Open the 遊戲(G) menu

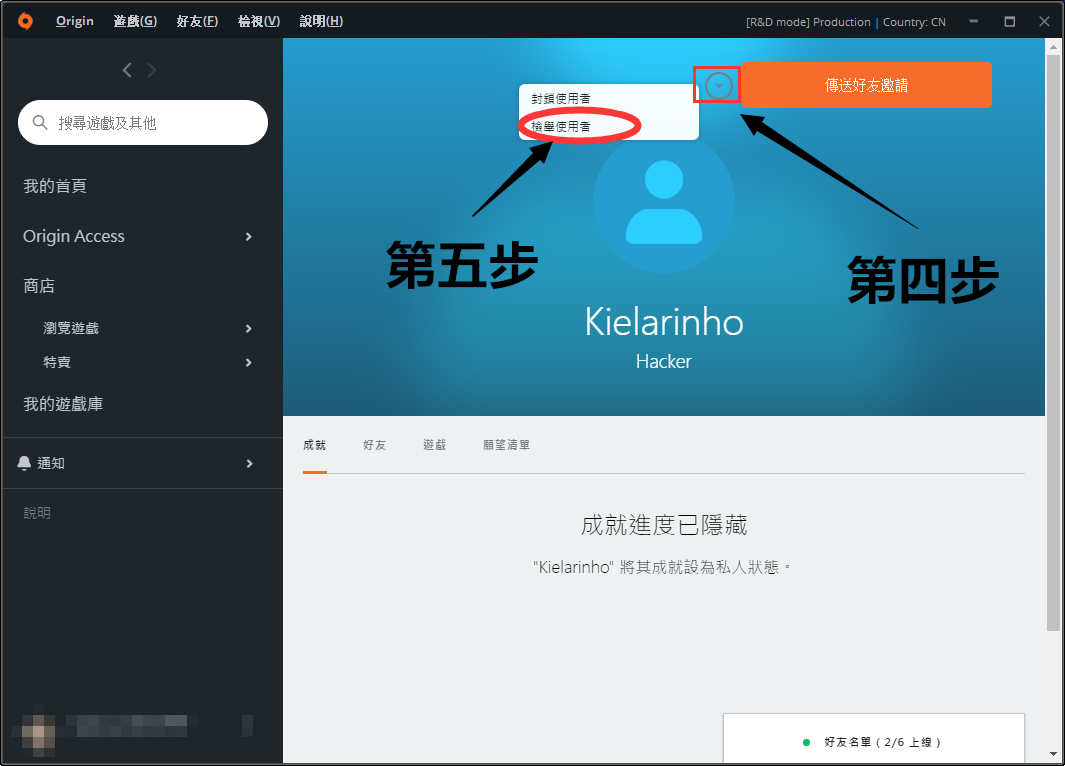pyautogui.click(x=135, y=21)
